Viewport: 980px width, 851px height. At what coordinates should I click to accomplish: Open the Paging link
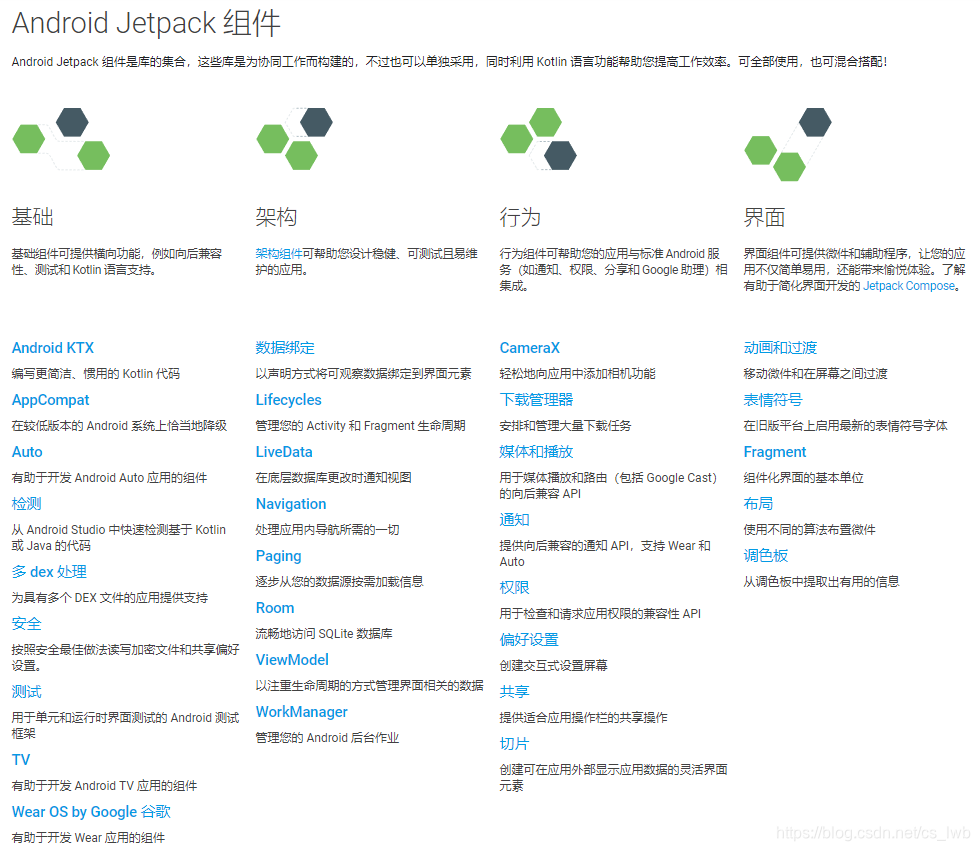pos(279,556)
